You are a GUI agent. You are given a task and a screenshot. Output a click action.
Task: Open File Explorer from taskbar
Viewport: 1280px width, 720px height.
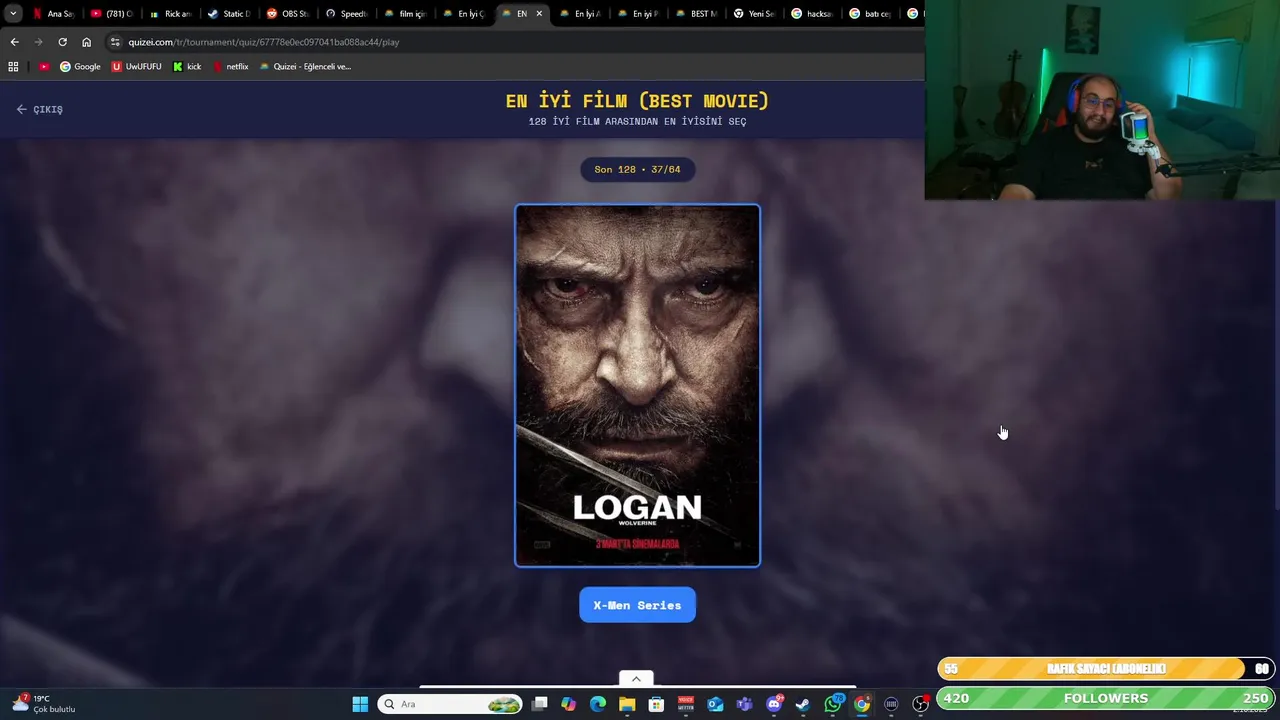(x=627, y=704)
